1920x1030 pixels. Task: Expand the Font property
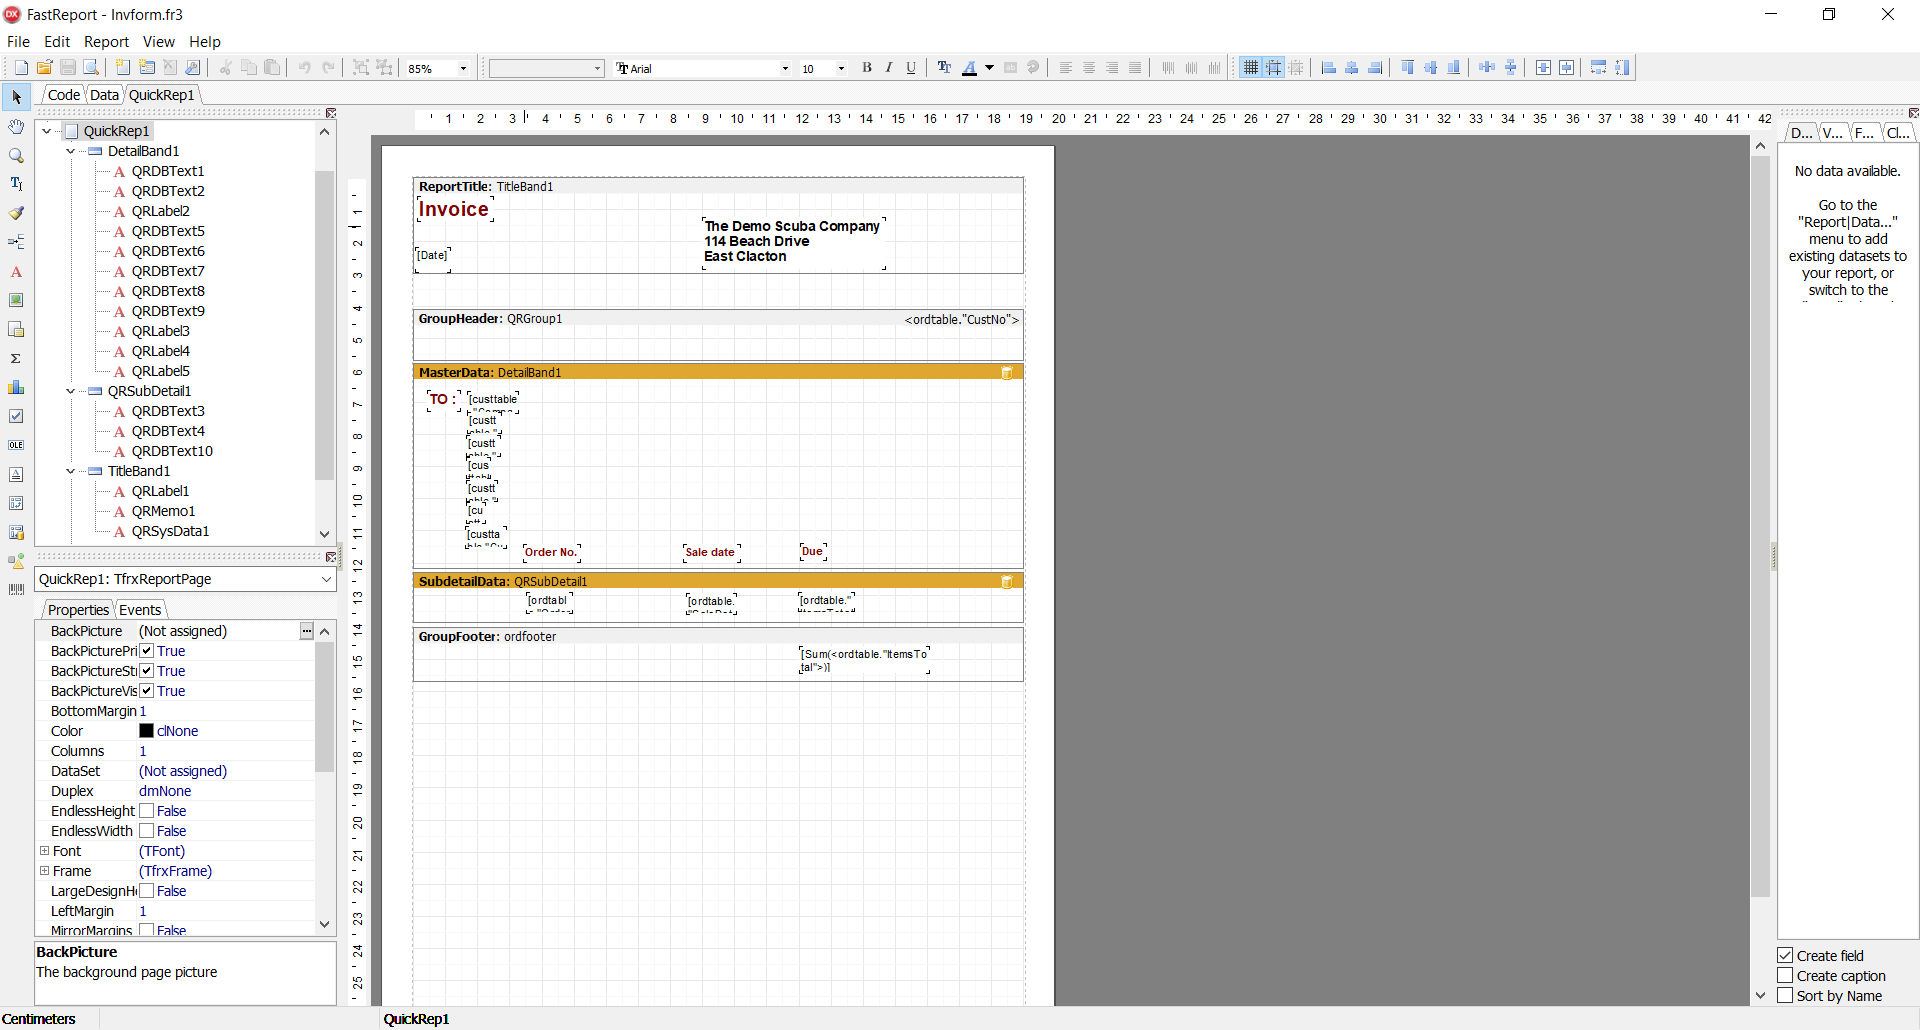pyautogui.click(x=44, y=851)
